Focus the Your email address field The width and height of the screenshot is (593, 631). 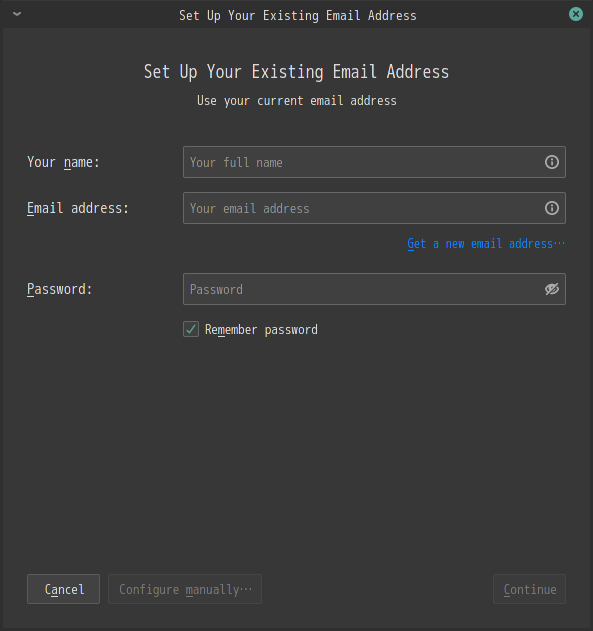point(374,208)
